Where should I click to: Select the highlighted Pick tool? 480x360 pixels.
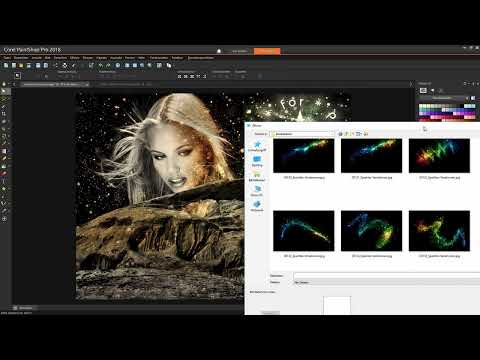(x=4, y=91)
